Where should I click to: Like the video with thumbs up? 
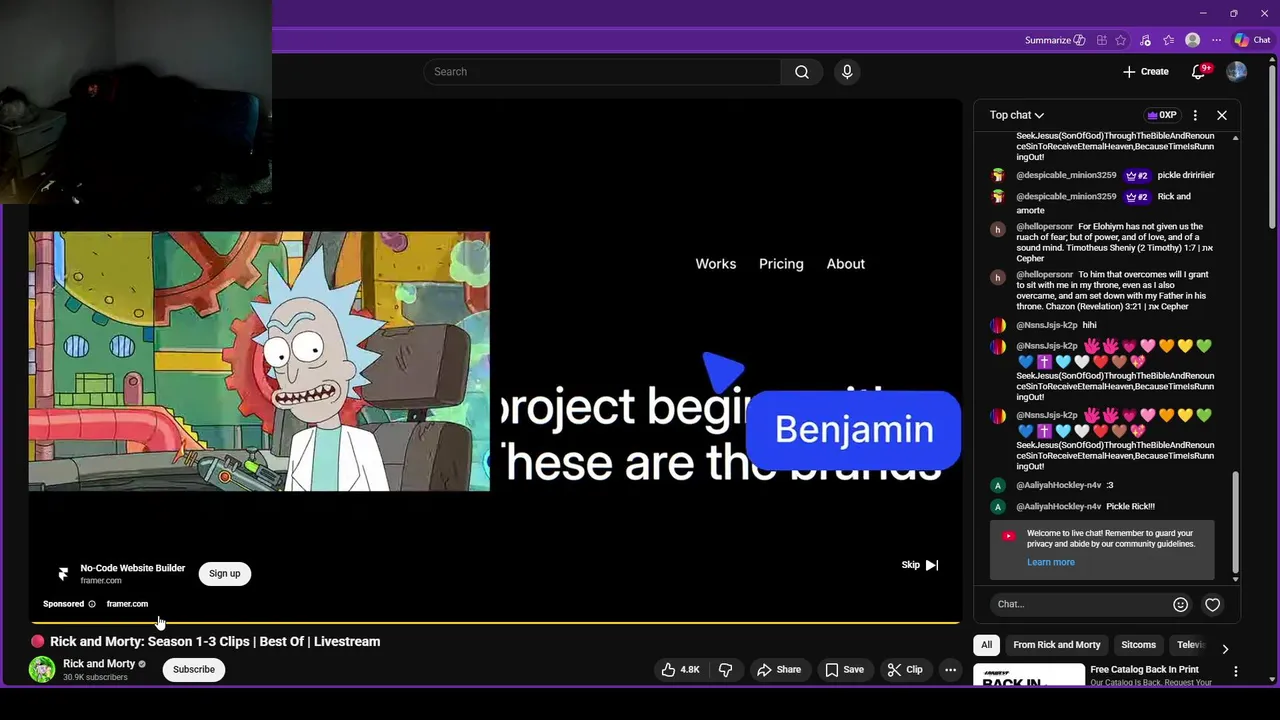click(x=680, y=670)
